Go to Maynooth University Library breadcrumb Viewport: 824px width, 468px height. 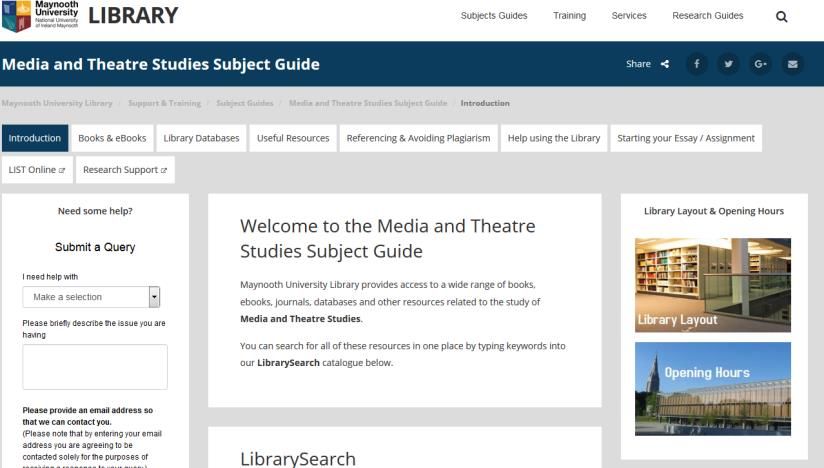(x=57, y=103)
